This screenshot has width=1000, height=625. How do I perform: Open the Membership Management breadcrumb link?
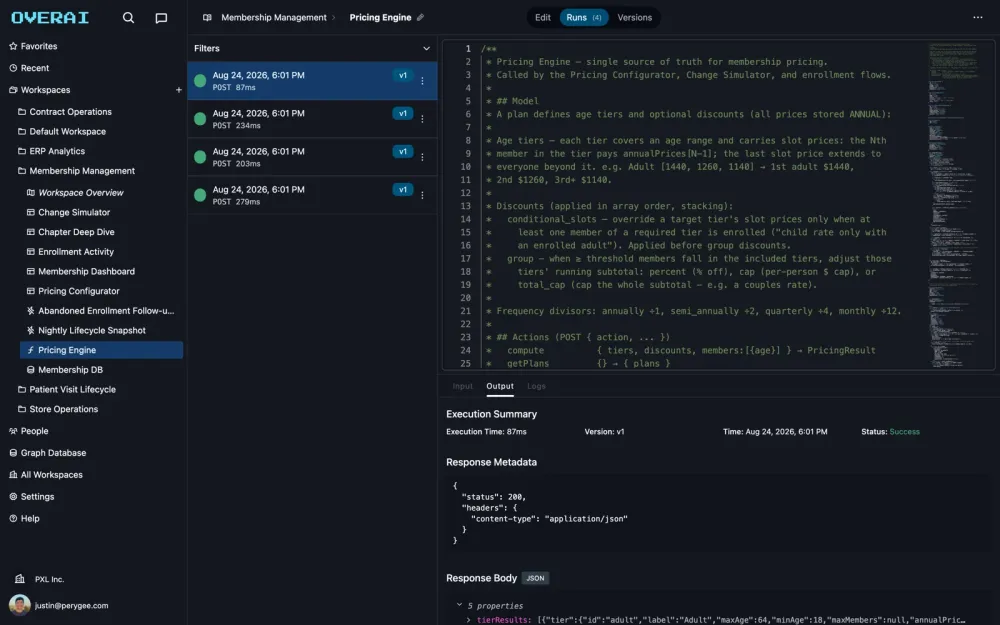click(x=274, y=17)
